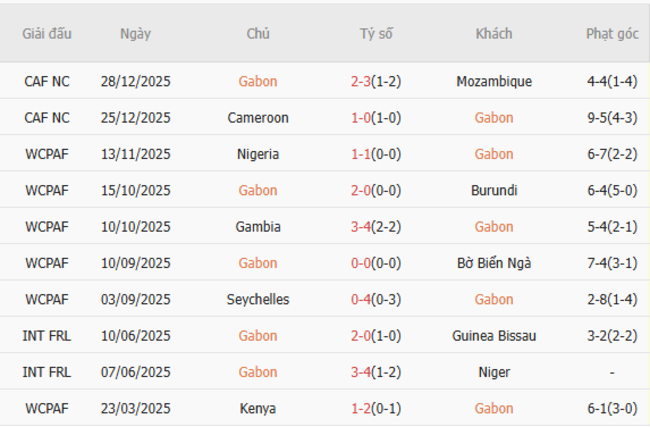Click the Tỷ số column header
This screenshot has width=650, height=427.
[376, 33]
